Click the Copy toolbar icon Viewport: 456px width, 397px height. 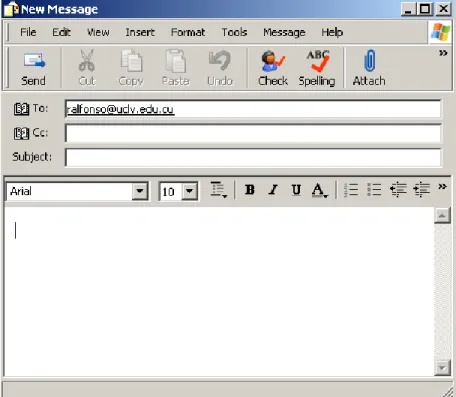131,61
